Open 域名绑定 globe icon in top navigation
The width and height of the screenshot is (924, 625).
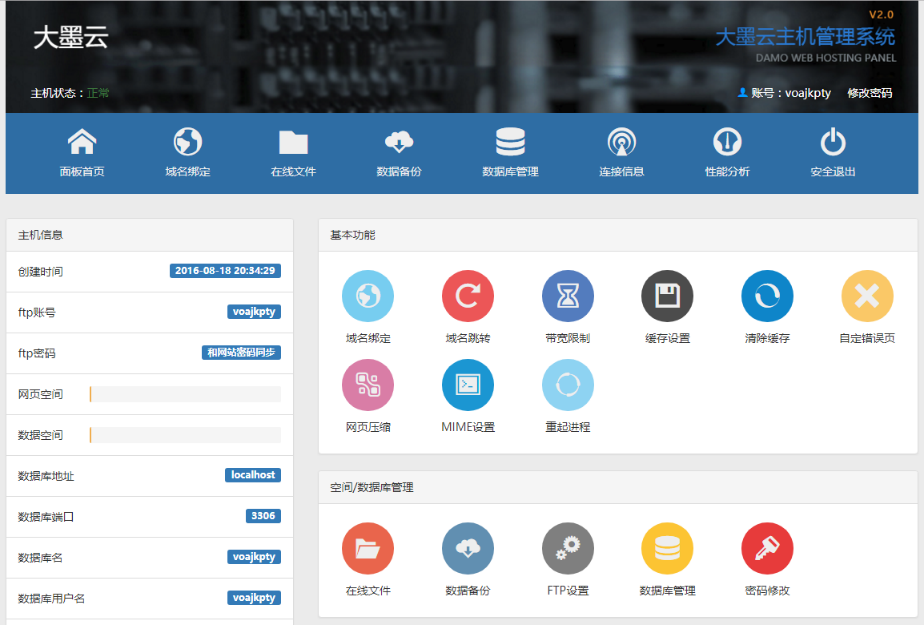tap(187, 142)
